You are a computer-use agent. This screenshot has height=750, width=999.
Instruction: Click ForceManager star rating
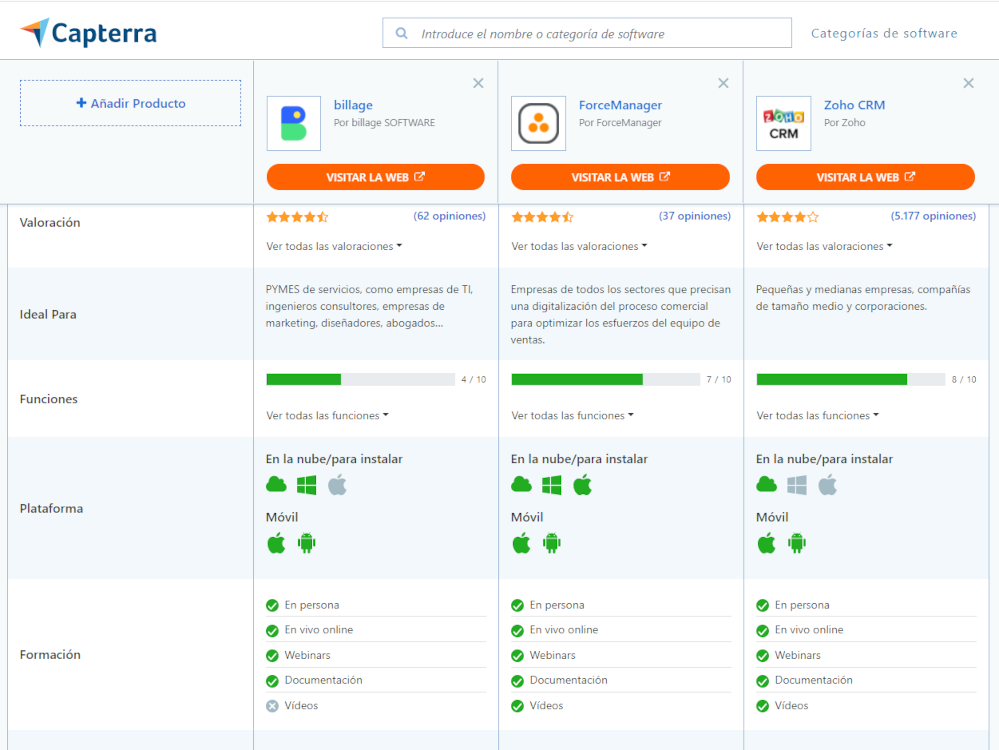(542, 217)
